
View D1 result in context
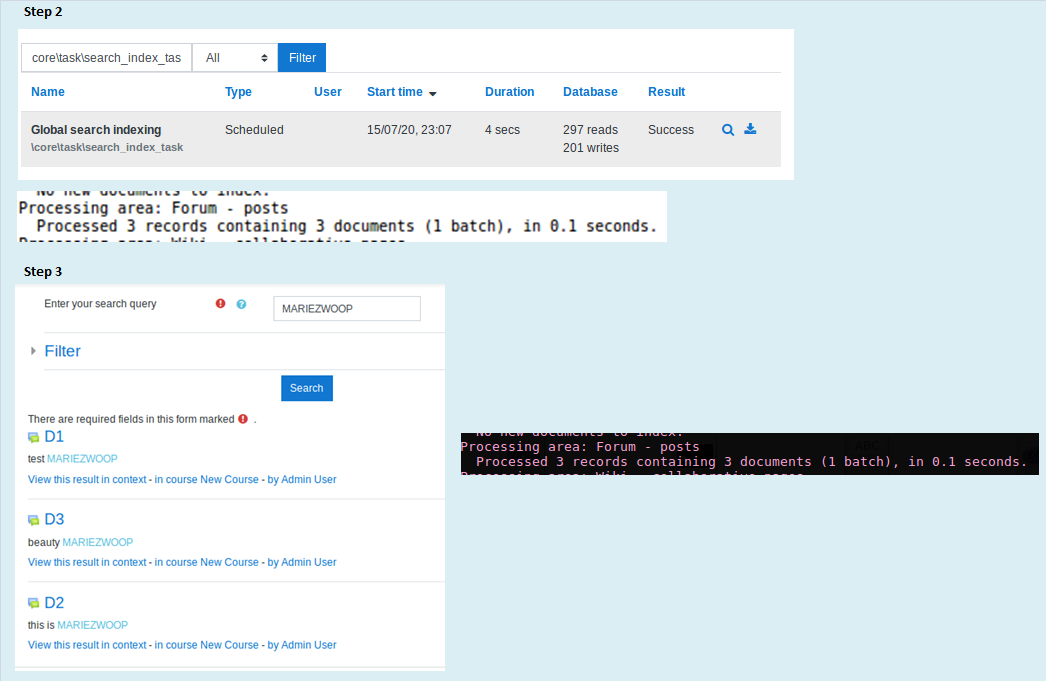pyautogui.click(x=87, y=480)
